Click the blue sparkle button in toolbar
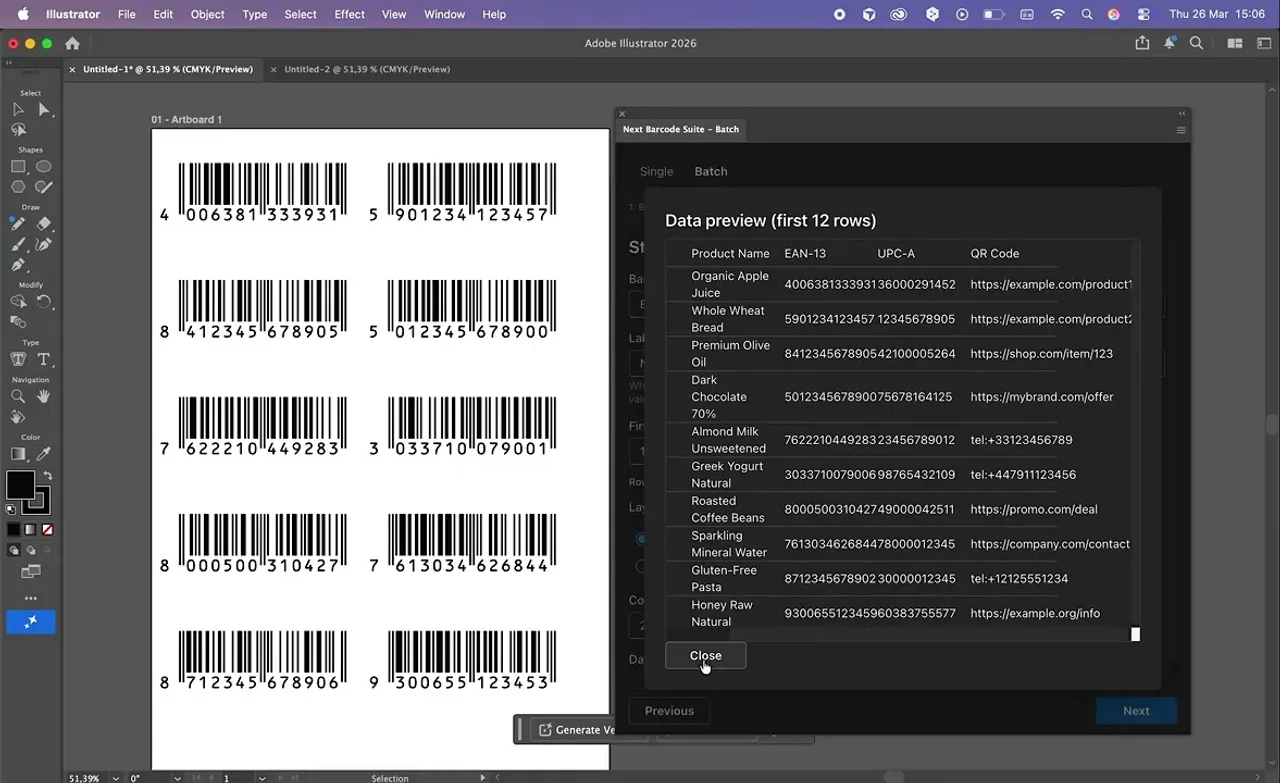The image size is (1280, 783). [x=31, y=622]
